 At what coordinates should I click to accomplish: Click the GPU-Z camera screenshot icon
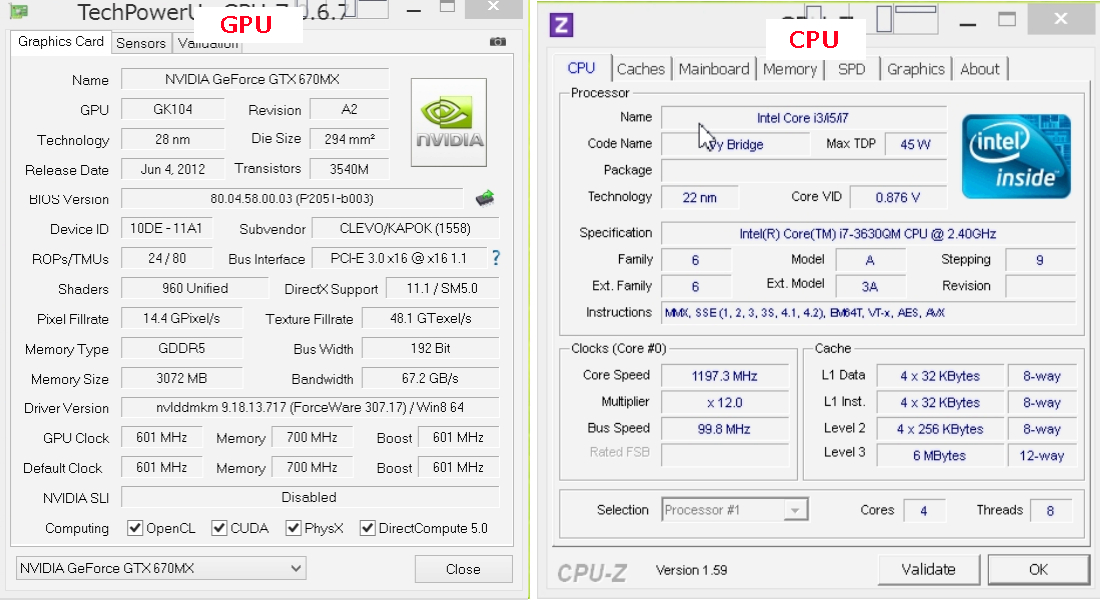(497, 42)
